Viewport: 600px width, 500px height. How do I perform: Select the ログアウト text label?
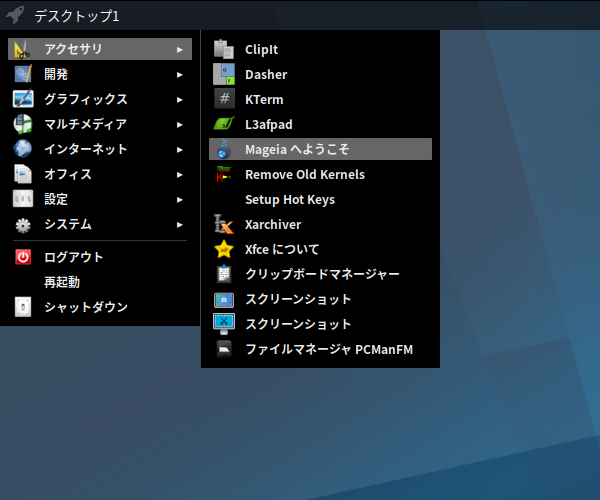74,257
